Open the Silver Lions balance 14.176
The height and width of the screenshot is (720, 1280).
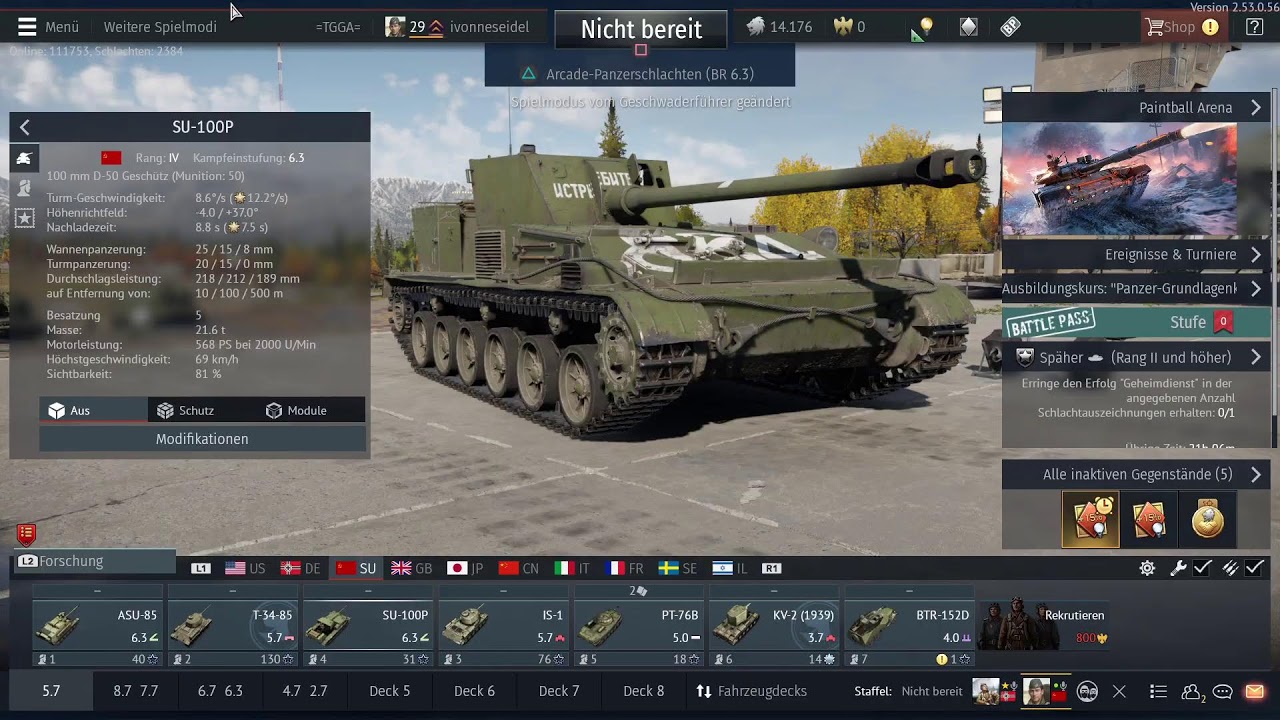tap(780, 27)
